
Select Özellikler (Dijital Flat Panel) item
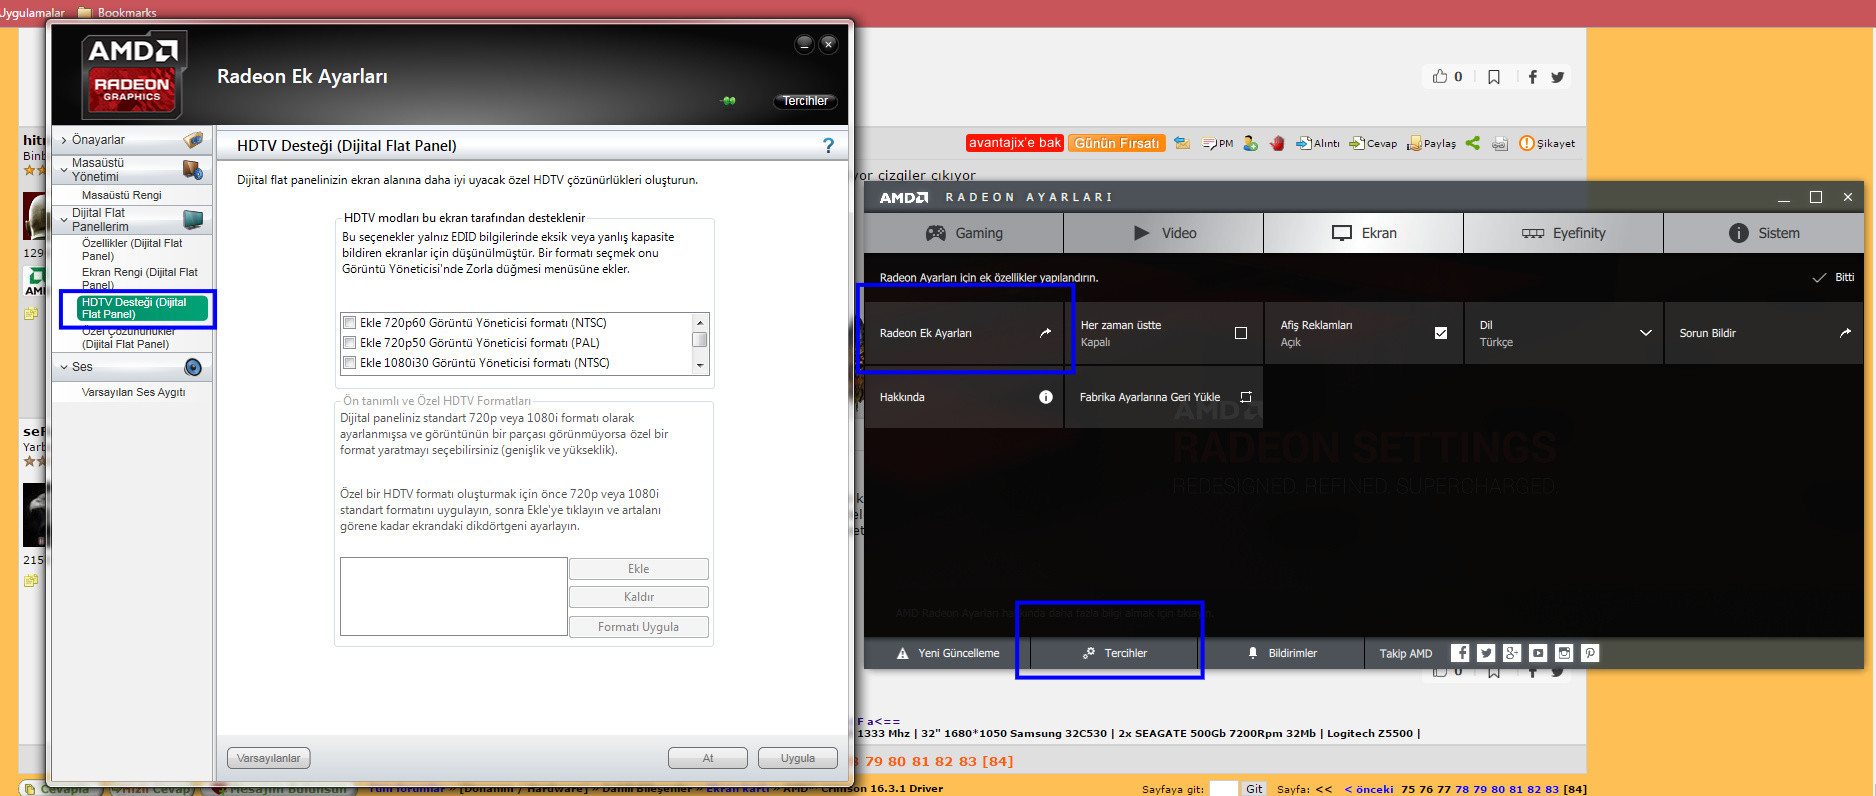tap(132, 250)
